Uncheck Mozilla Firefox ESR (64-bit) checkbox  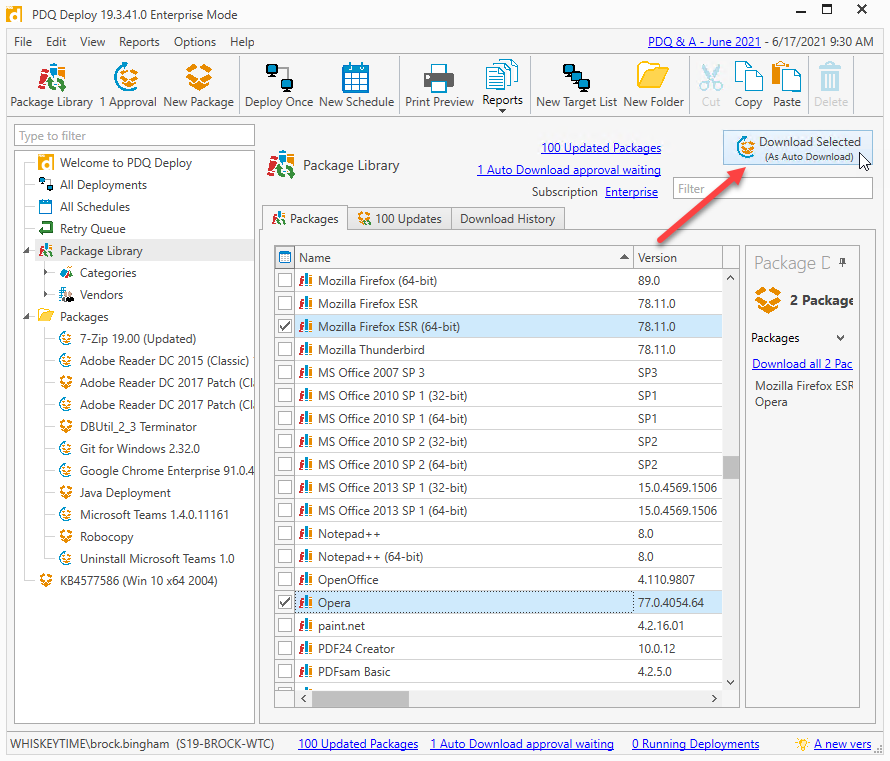285,326
